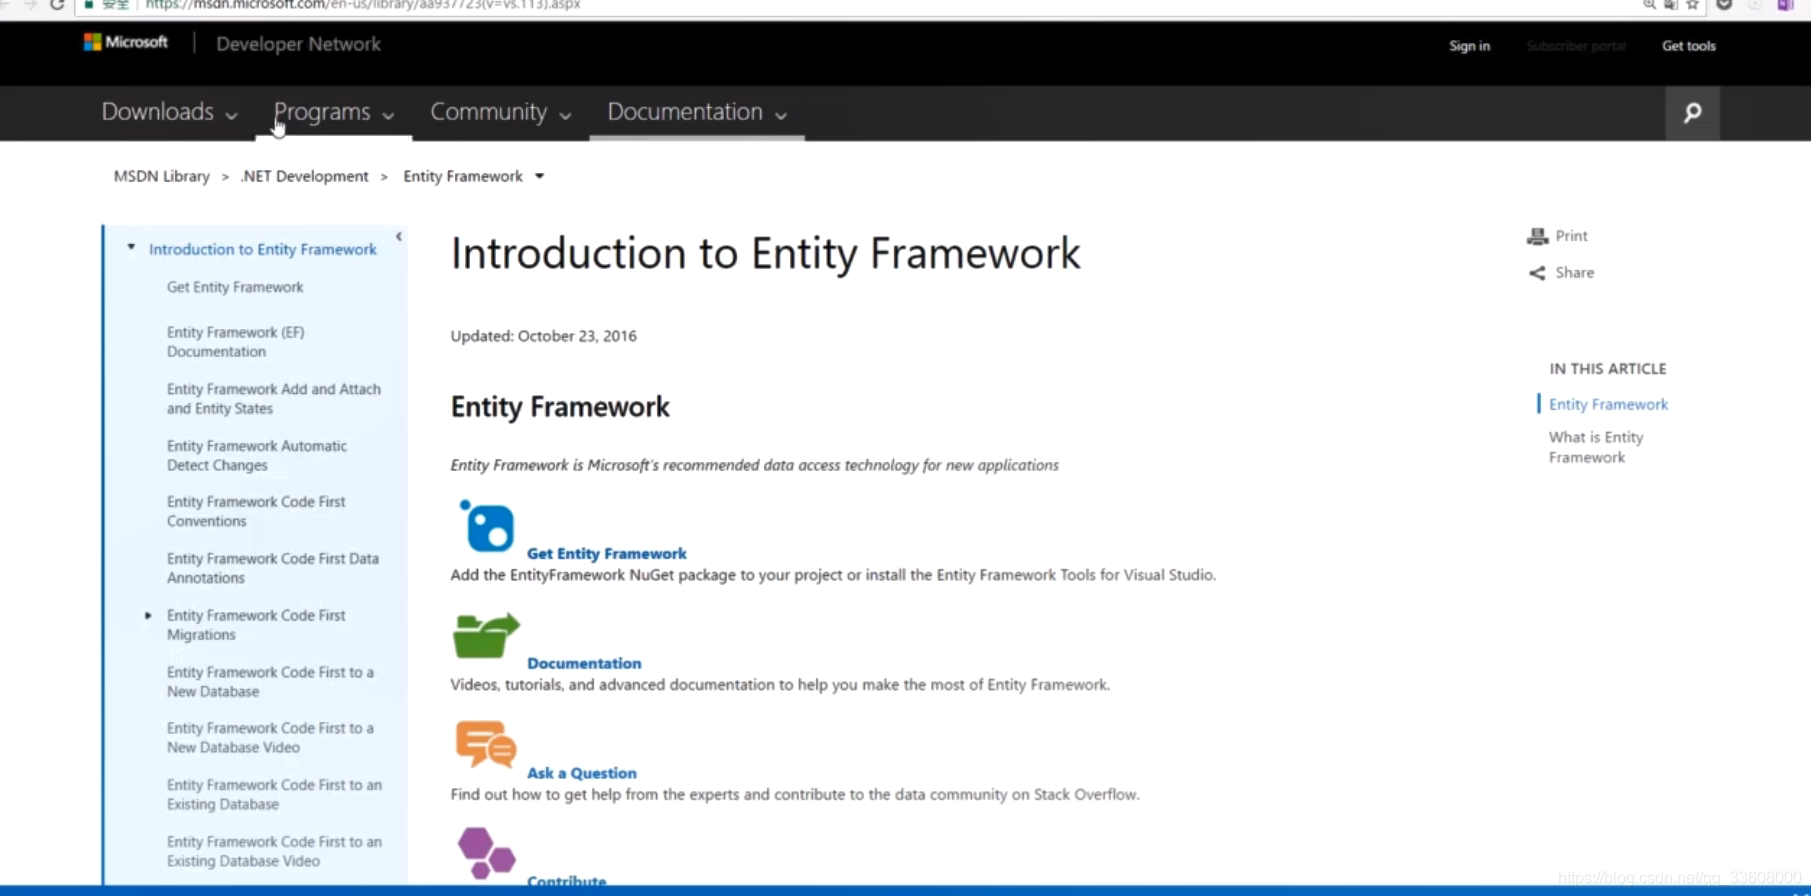Open the Programs dropdown menu
Screen dimensions: 1811x896
[333, 112]
